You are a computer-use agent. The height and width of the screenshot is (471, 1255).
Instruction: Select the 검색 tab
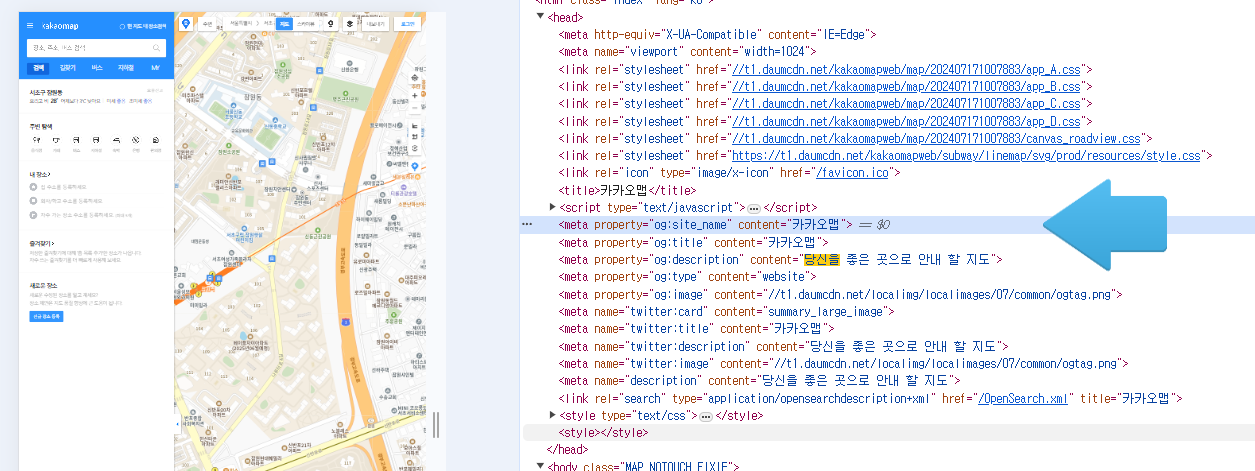(38, 68)
